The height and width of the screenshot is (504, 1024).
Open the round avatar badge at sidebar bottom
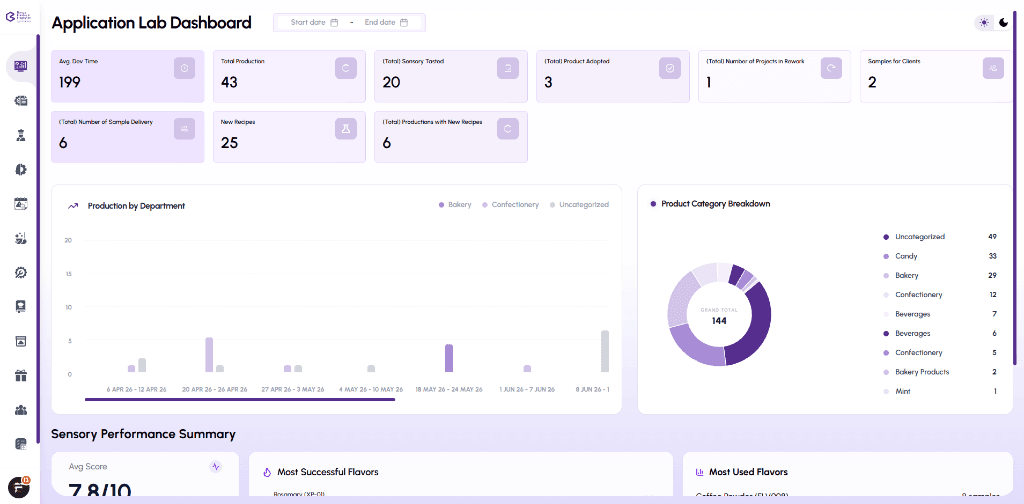(x=19, y=488)
